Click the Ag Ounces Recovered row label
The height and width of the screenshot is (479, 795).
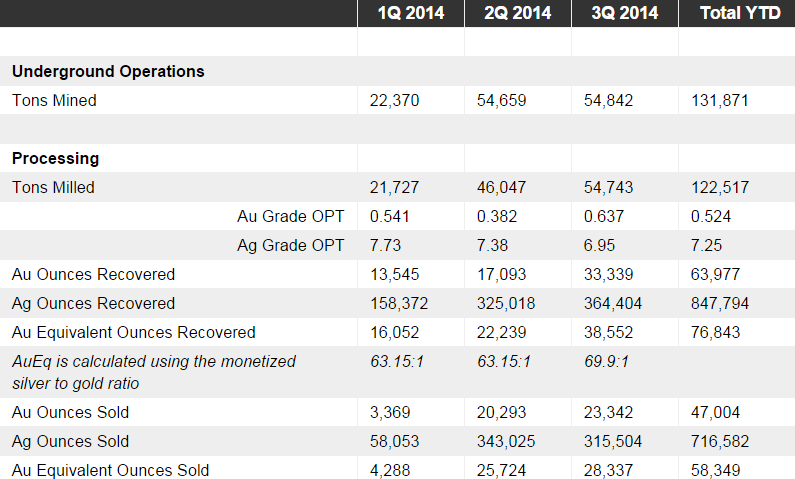click(x=93, y=303)
